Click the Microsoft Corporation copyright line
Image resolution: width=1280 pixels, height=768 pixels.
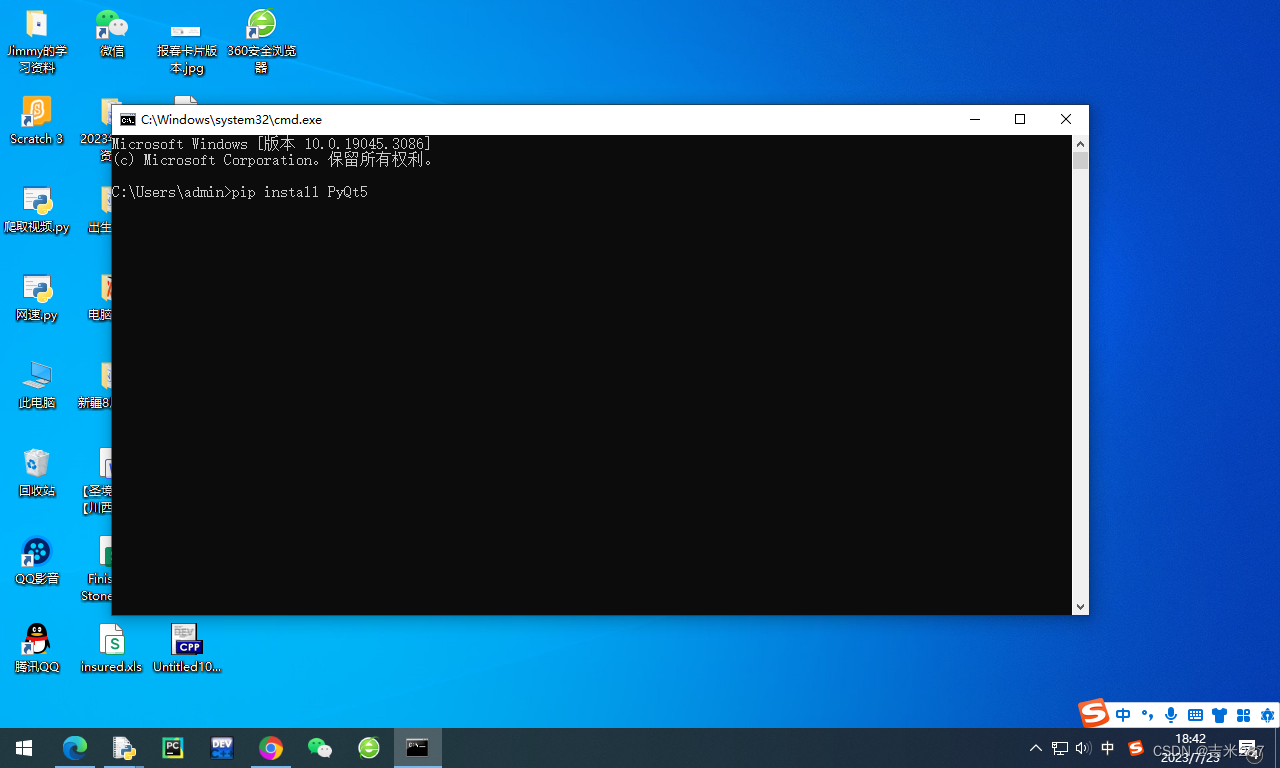pos(273,160)
